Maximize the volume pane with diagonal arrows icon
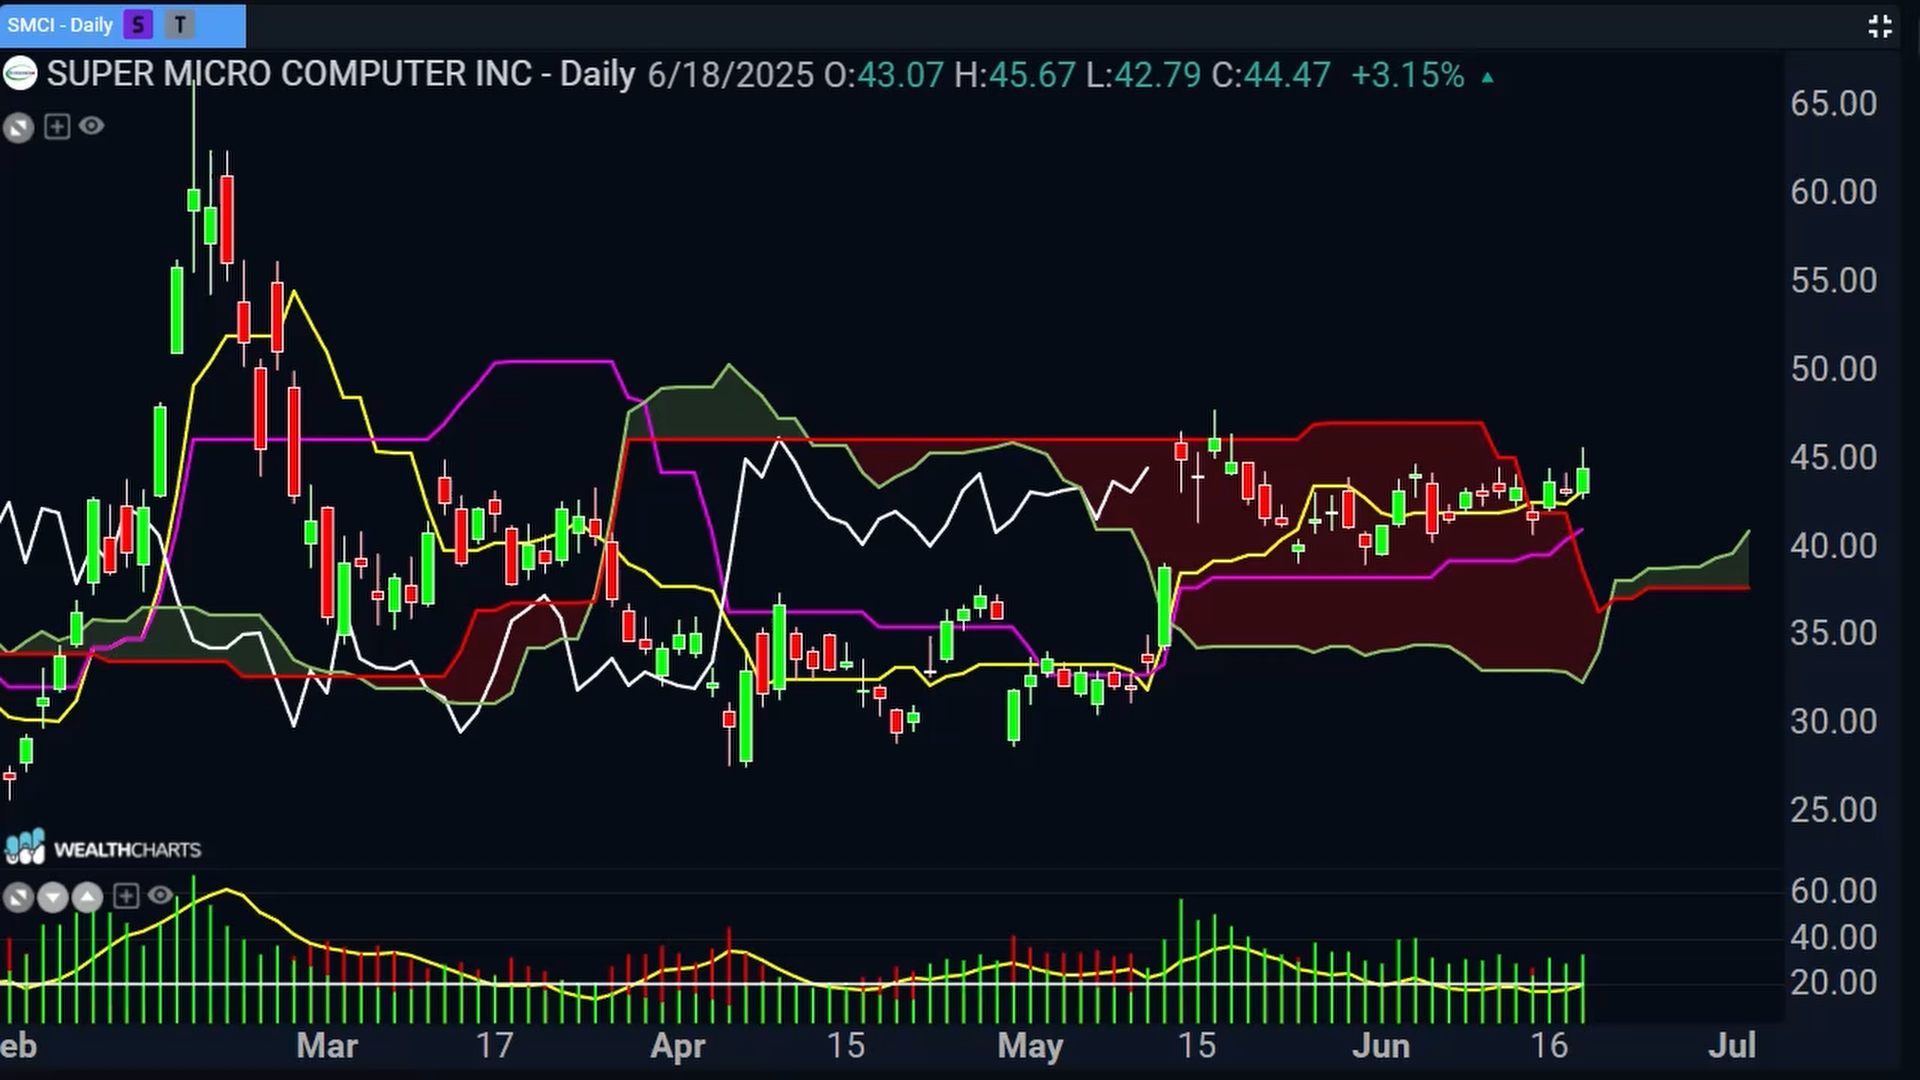The image size is (1920, 1080). [x=18, y=897]
